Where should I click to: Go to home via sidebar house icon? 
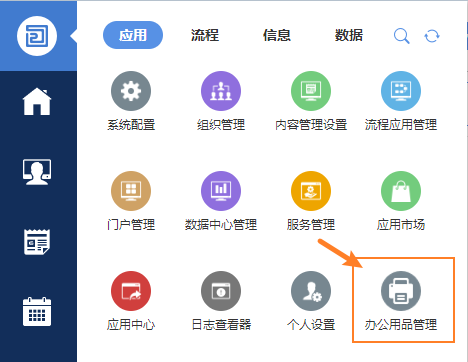point(37,101)
